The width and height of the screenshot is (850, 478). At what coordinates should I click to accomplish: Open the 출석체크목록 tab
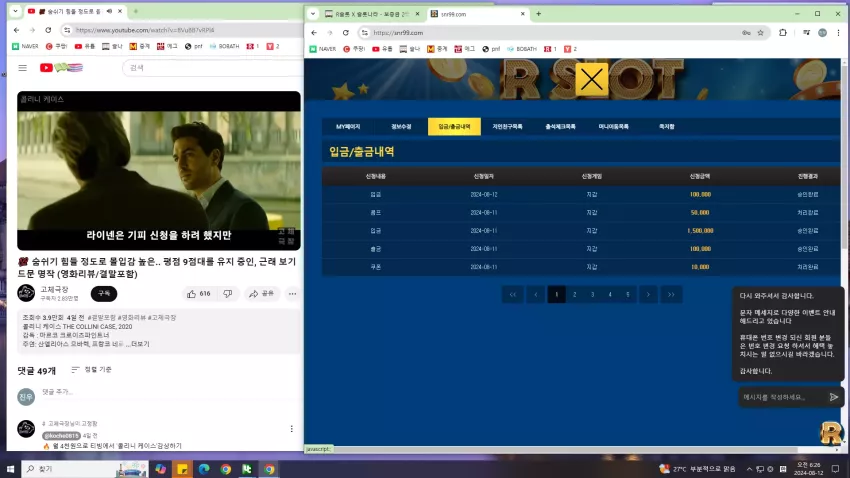561,127
